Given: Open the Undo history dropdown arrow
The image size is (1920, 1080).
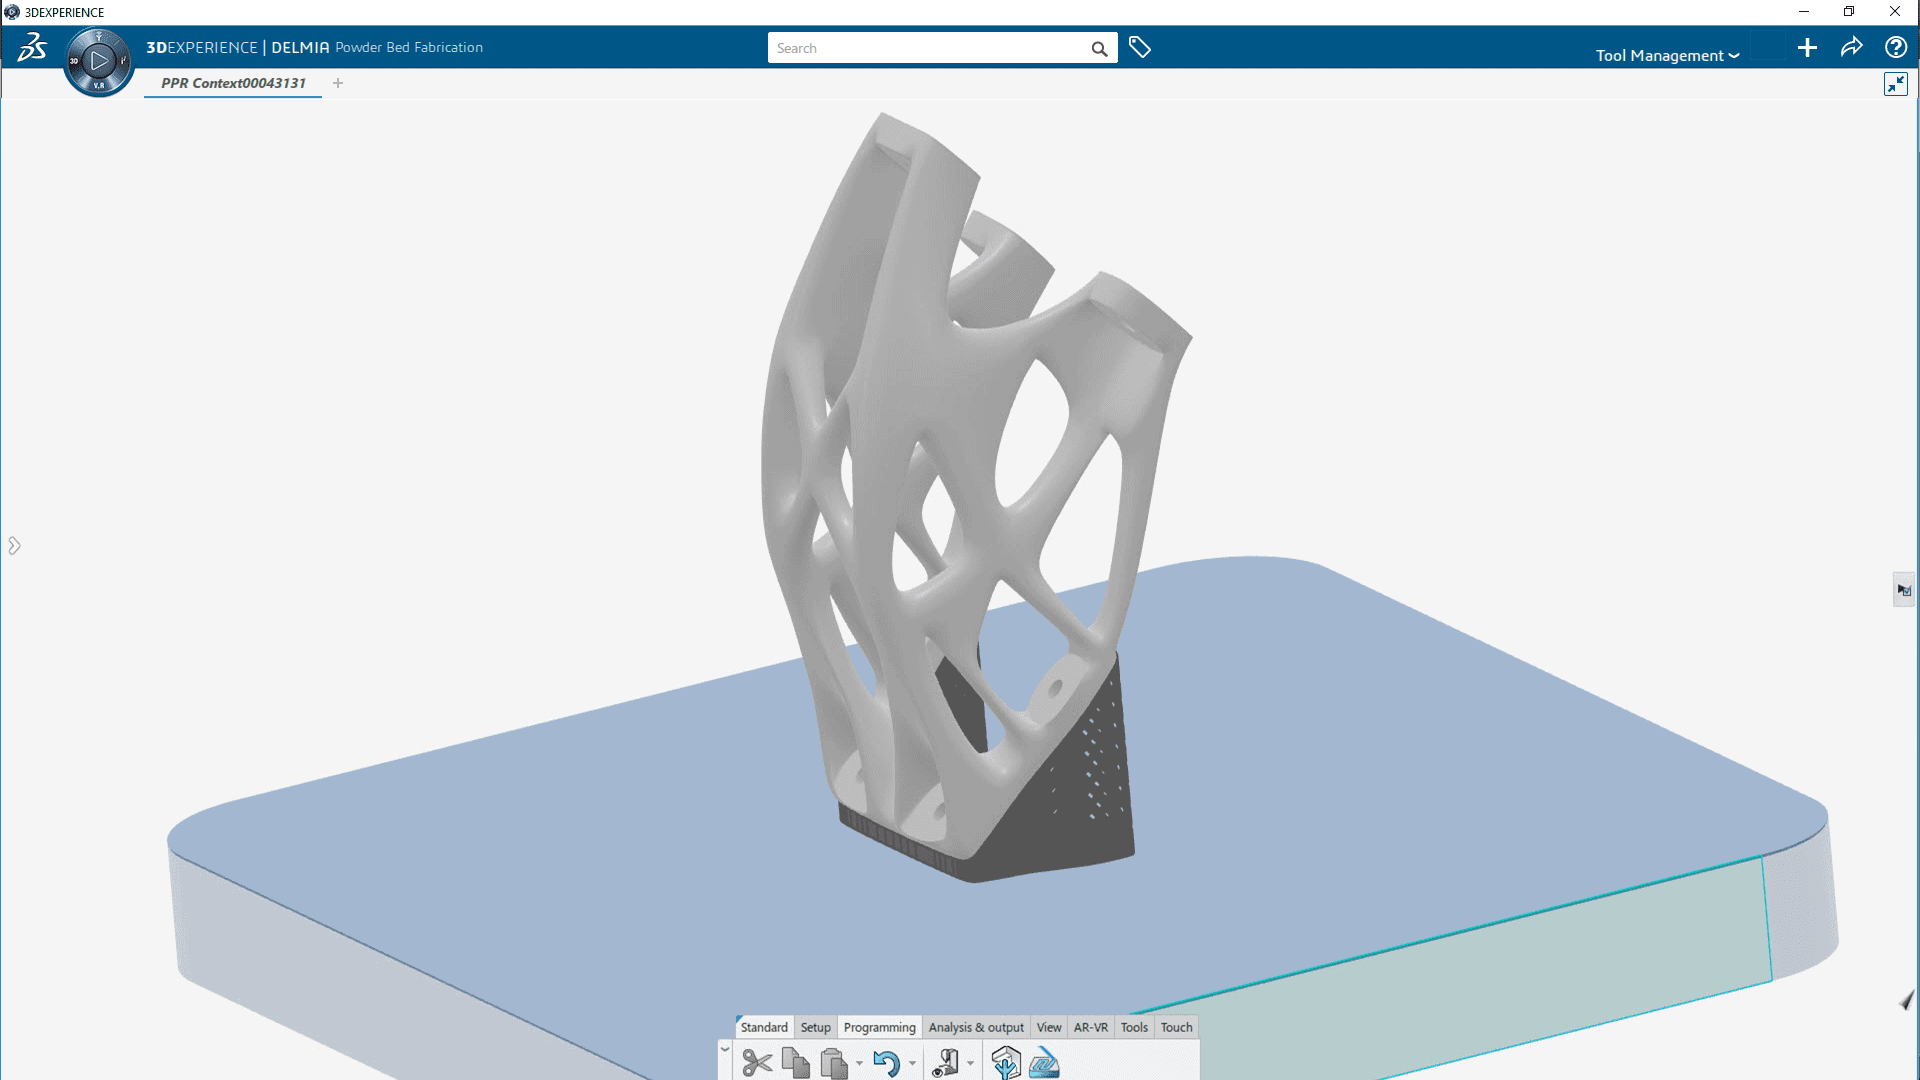Looking at the screenshot, I should coord(912,1064).
